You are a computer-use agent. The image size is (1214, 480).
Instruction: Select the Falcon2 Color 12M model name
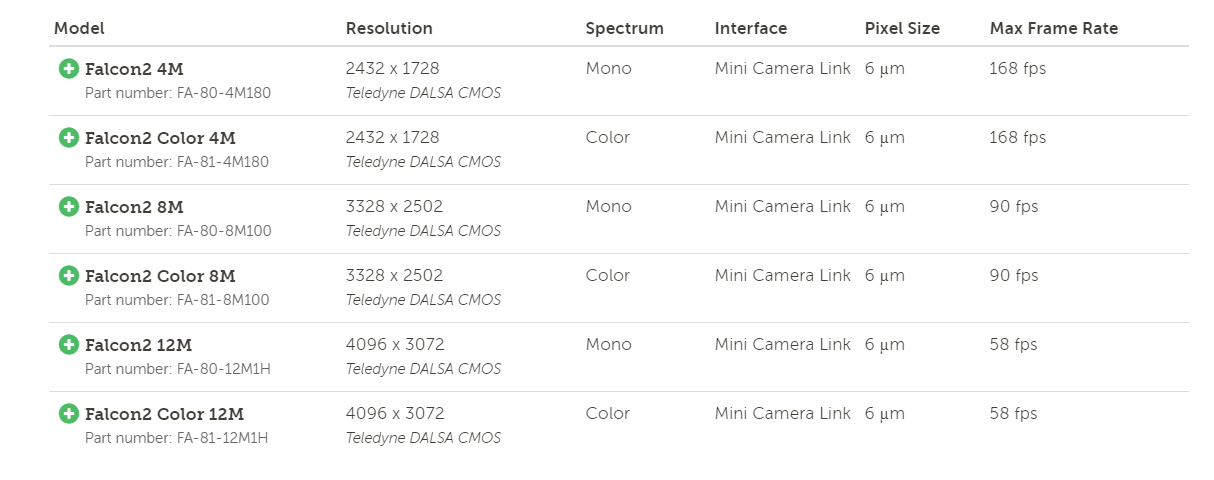click(x=164, y=414)
